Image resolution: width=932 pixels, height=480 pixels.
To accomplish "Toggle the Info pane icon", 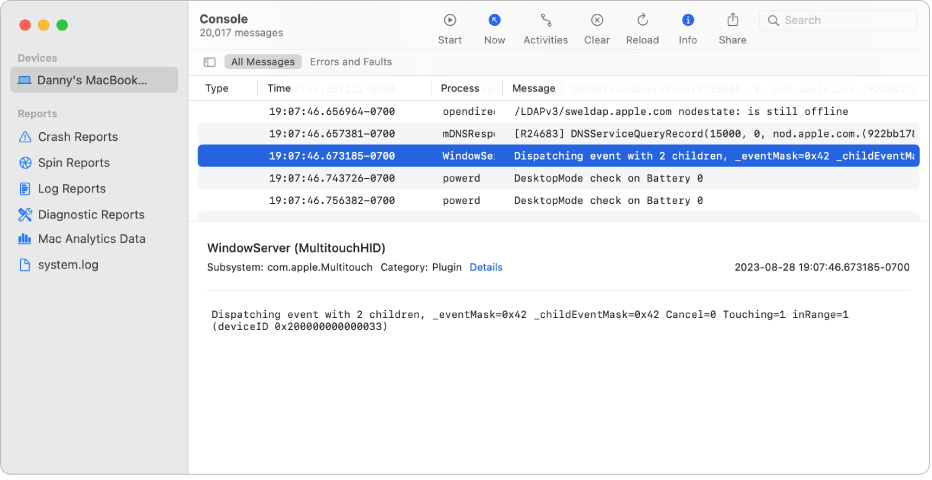I will pyautogui.click(x=688, y=20).
